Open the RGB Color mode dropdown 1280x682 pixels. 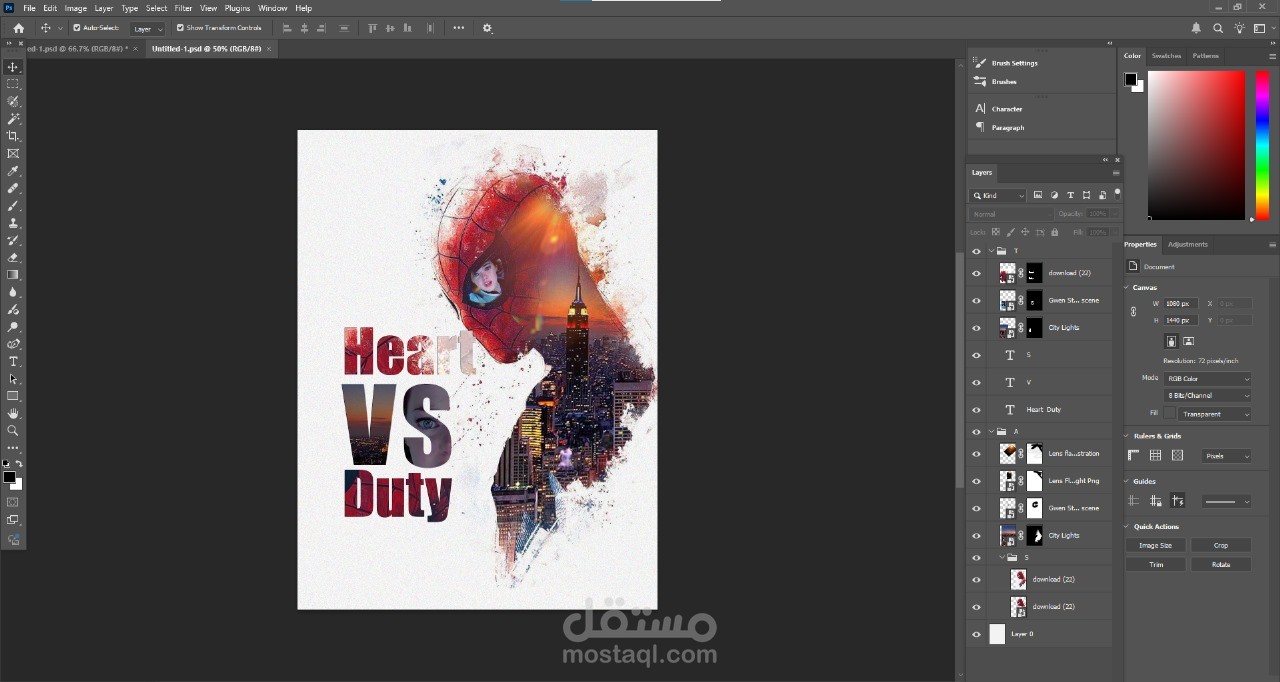click(1208, 379)
